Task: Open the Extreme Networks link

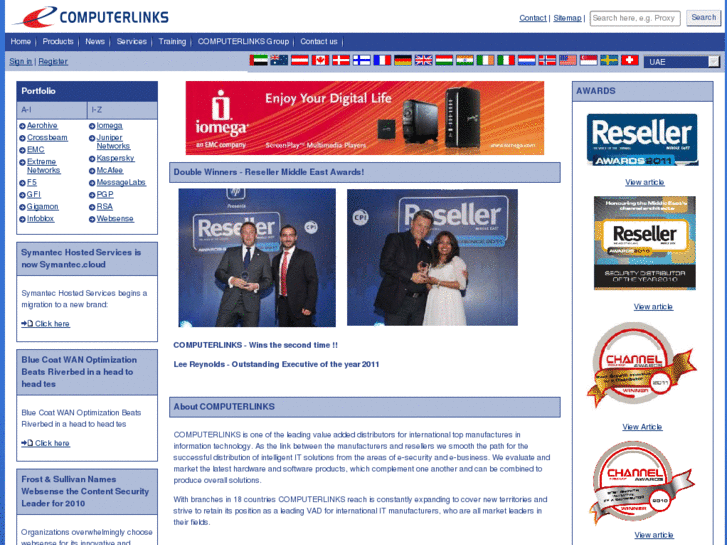Action: pos(44,166)
